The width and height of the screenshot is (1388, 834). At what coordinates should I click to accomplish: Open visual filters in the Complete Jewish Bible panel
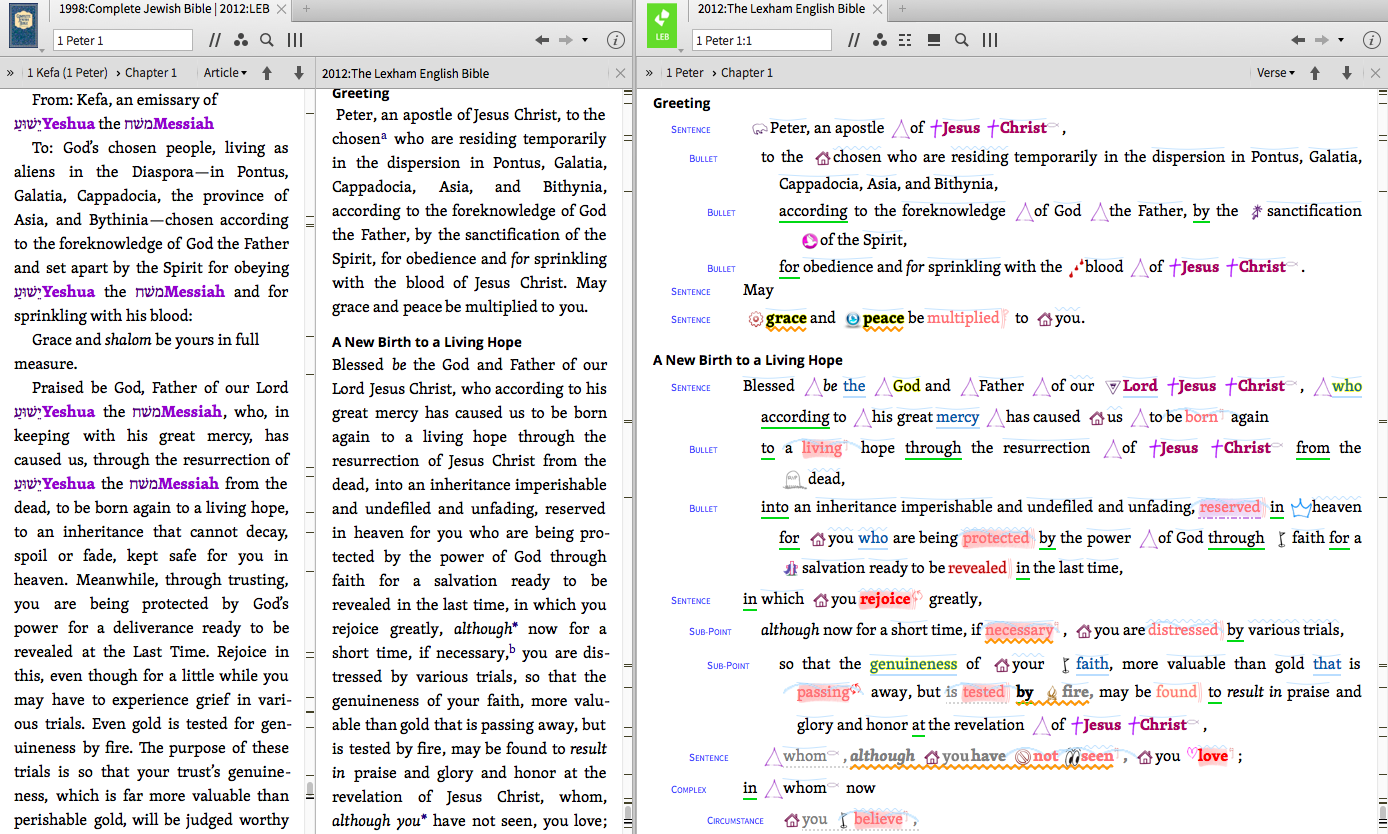(240, 40)
